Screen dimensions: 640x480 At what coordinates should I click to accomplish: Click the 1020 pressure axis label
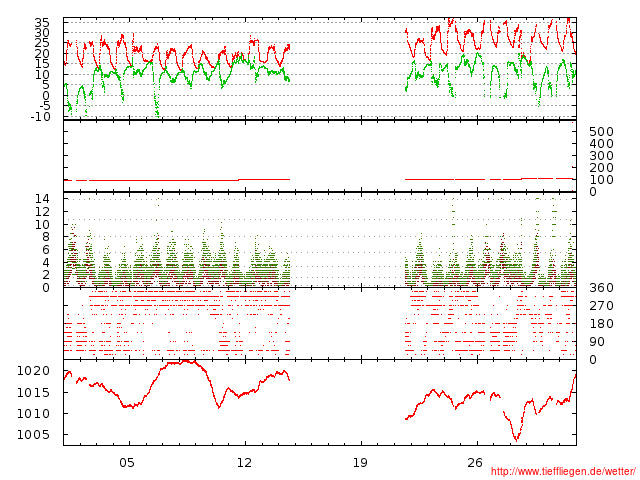33,371
